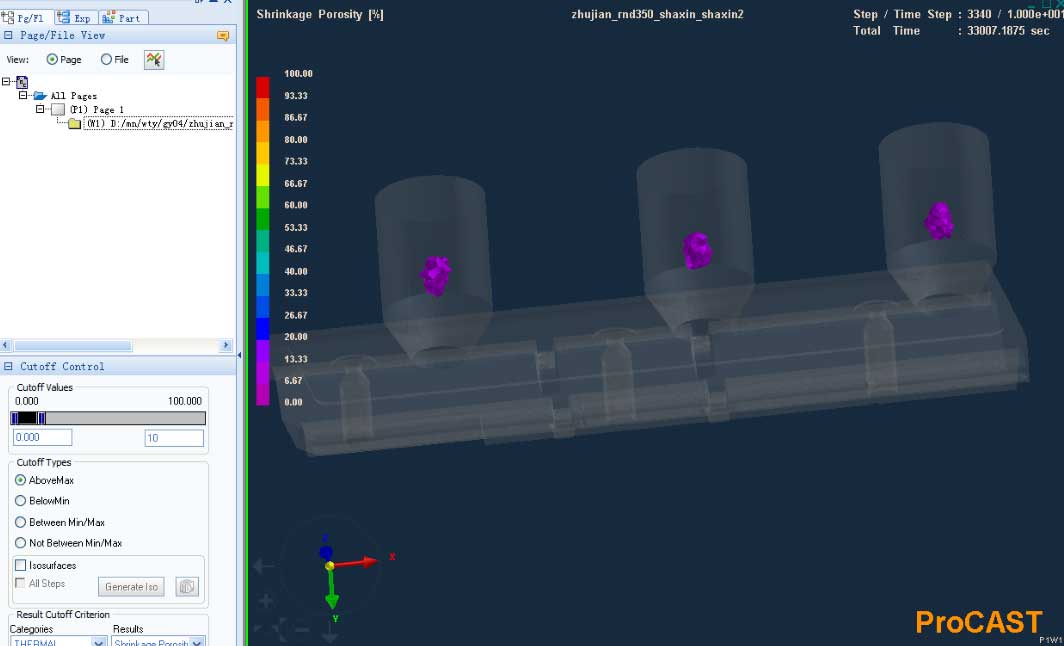The image size is (1064, 646).
Task: Click the faint plus zoom-in view control
Action: pos(265,601)
